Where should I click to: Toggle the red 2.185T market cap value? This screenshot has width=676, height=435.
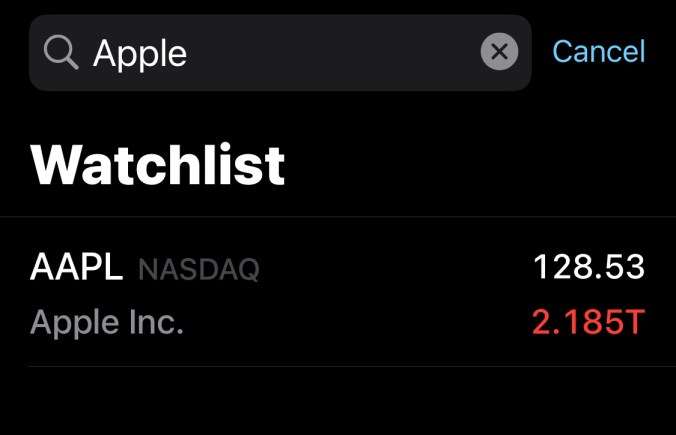pyautogui.click(x=589, y=323)
